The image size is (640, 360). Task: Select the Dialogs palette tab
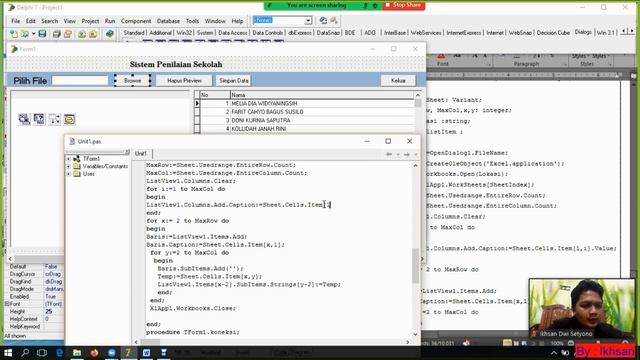point(583,32)
